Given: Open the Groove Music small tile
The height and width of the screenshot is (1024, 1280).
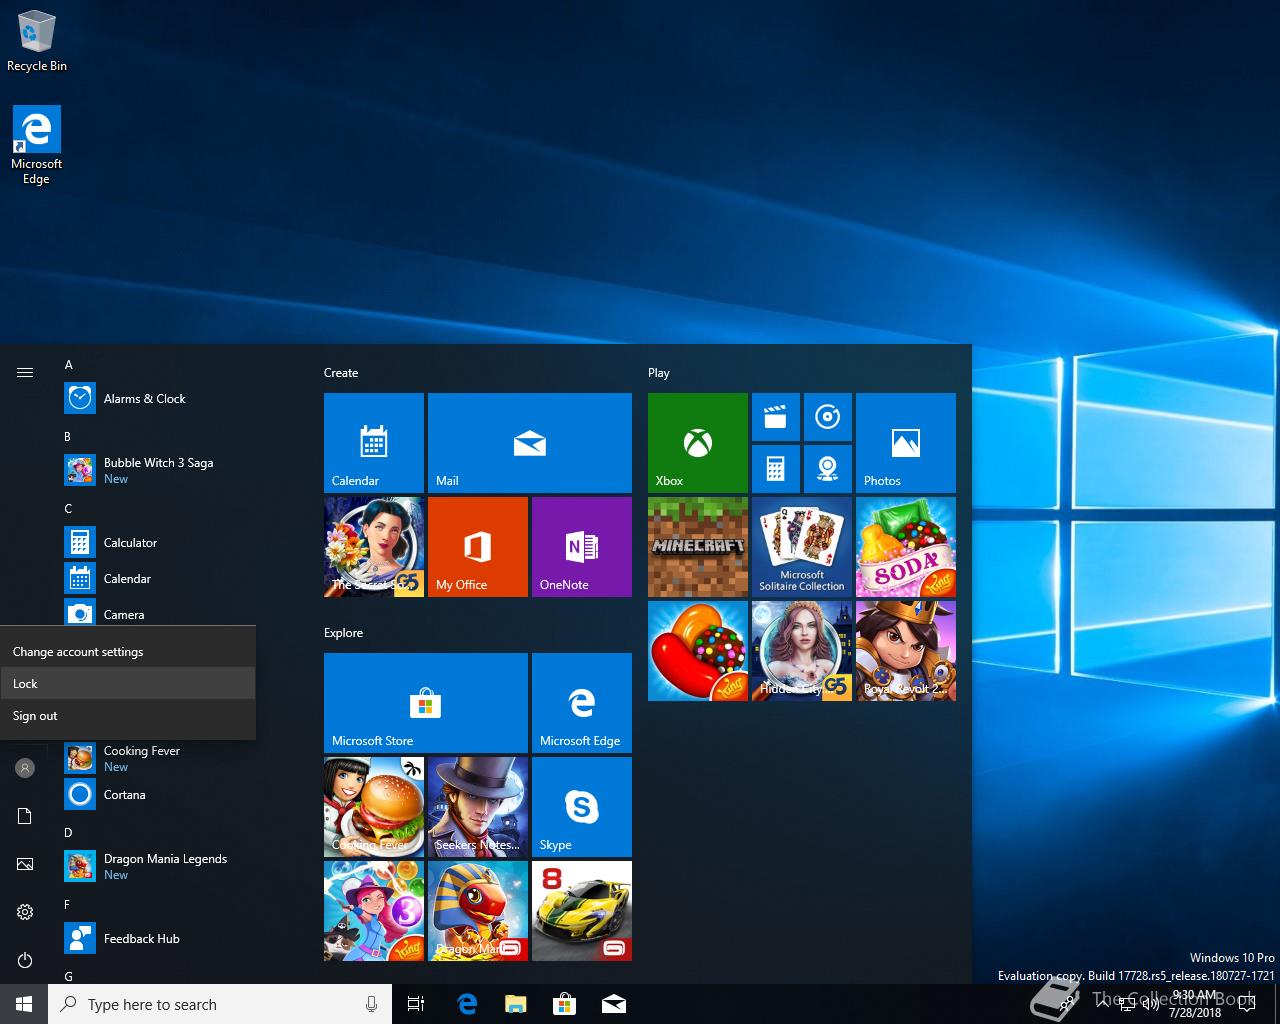Looking at the screenshot, I should [x=828, y=417].
